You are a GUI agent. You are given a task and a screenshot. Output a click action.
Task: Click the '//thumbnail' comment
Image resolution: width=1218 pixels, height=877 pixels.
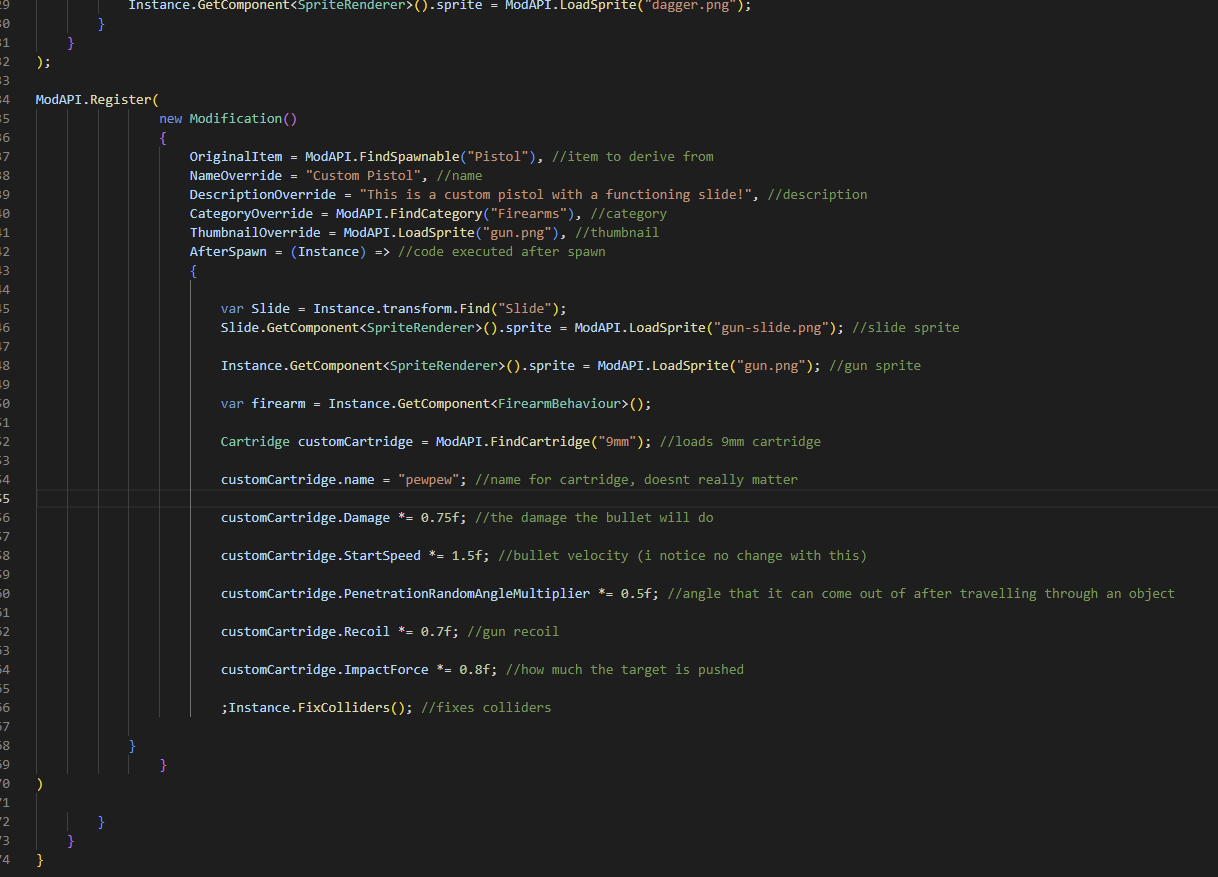617,232
